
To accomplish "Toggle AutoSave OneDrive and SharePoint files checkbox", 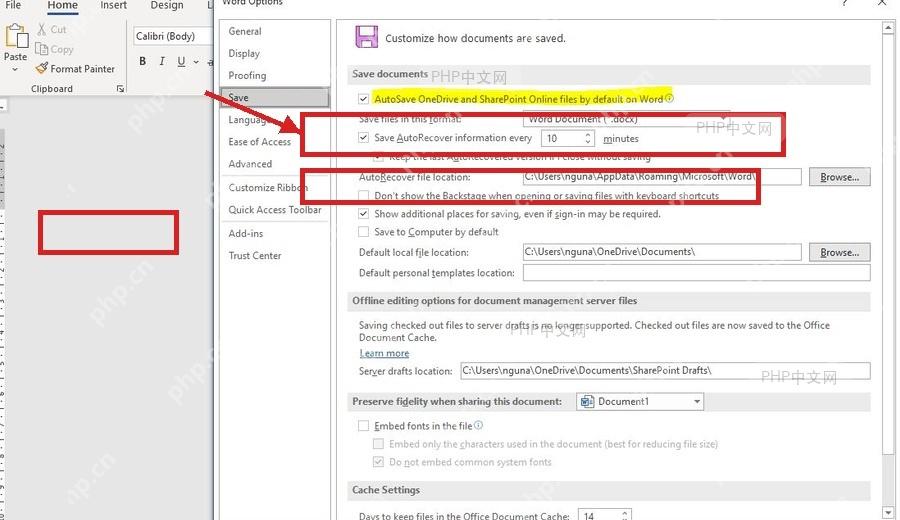I will [x=363, y=99].
